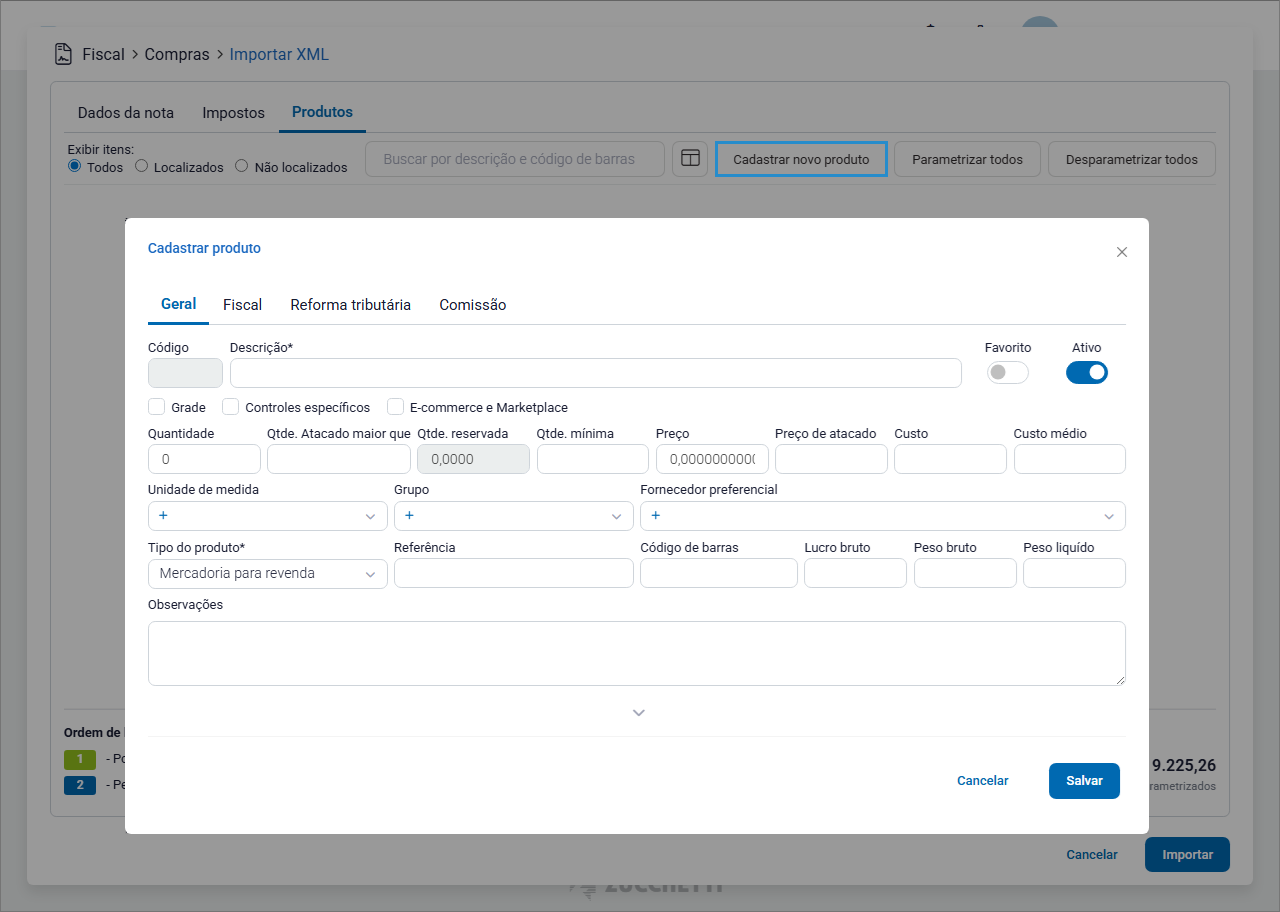Viewport: 1280px width, 912px height.
Task: Enable the Controles específicos checkbox
Action: click(231, 407)
